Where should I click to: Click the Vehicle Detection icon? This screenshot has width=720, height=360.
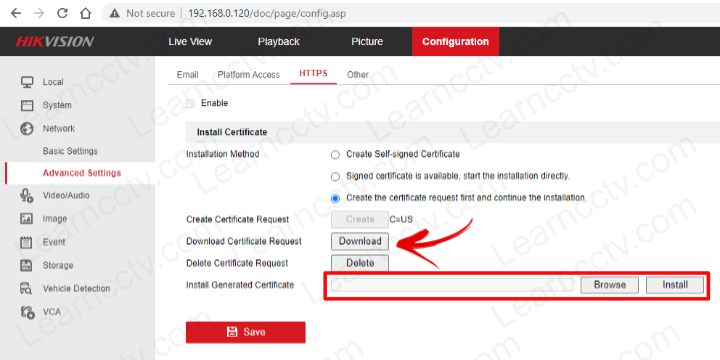27,288
